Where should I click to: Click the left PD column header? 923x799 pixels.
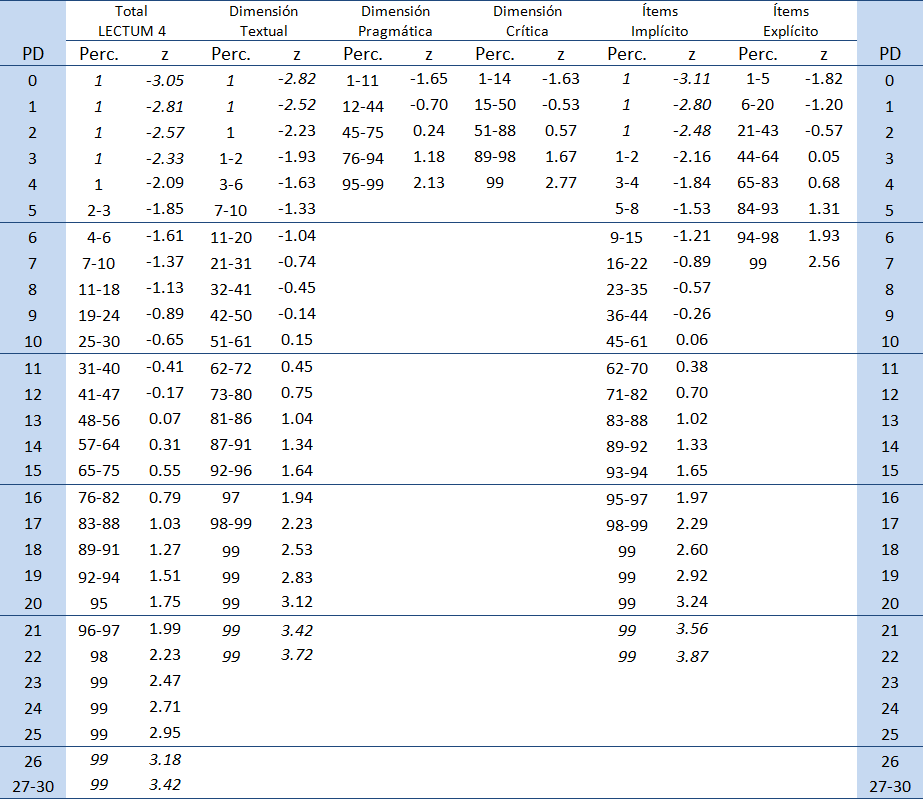[x=33, y=54]
